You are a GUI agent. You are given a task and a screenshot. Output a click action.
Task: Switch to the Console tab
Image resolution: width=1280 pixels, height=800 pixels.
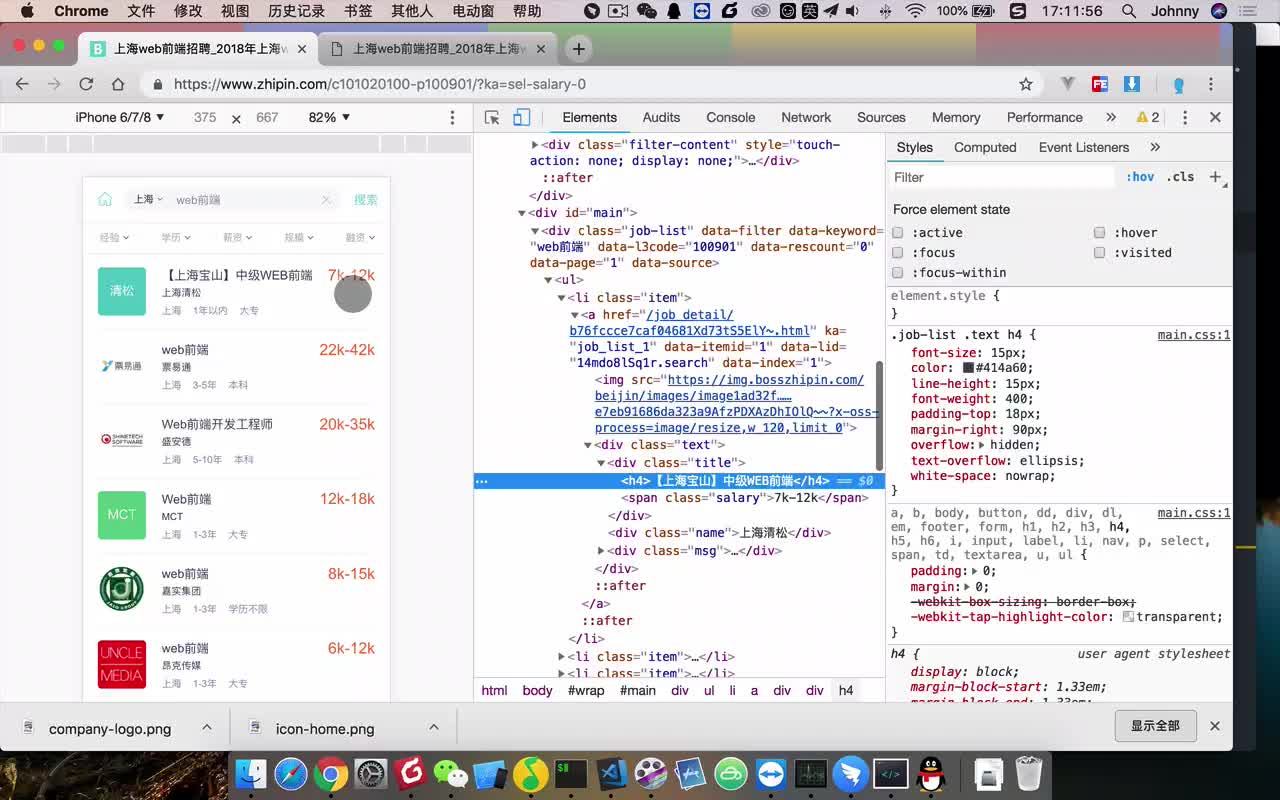pyautogui.click(x=730, y=117)
